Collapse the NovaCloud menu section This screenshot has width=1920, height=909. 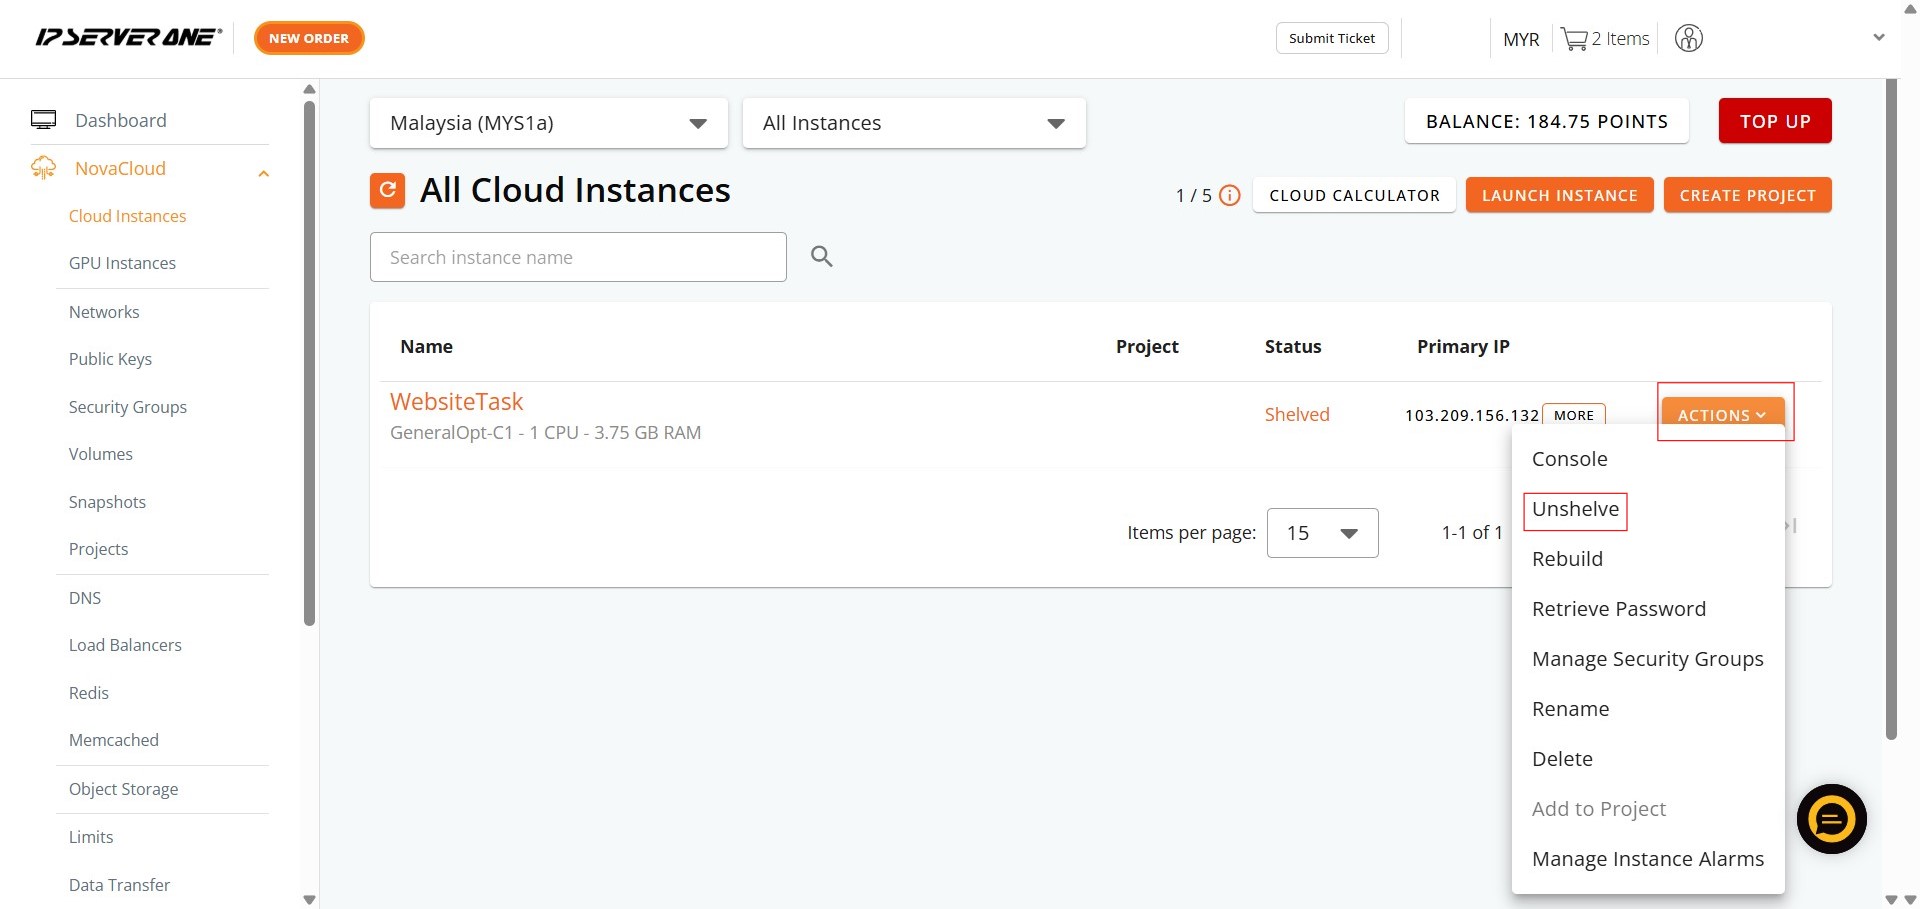point(264,174)
